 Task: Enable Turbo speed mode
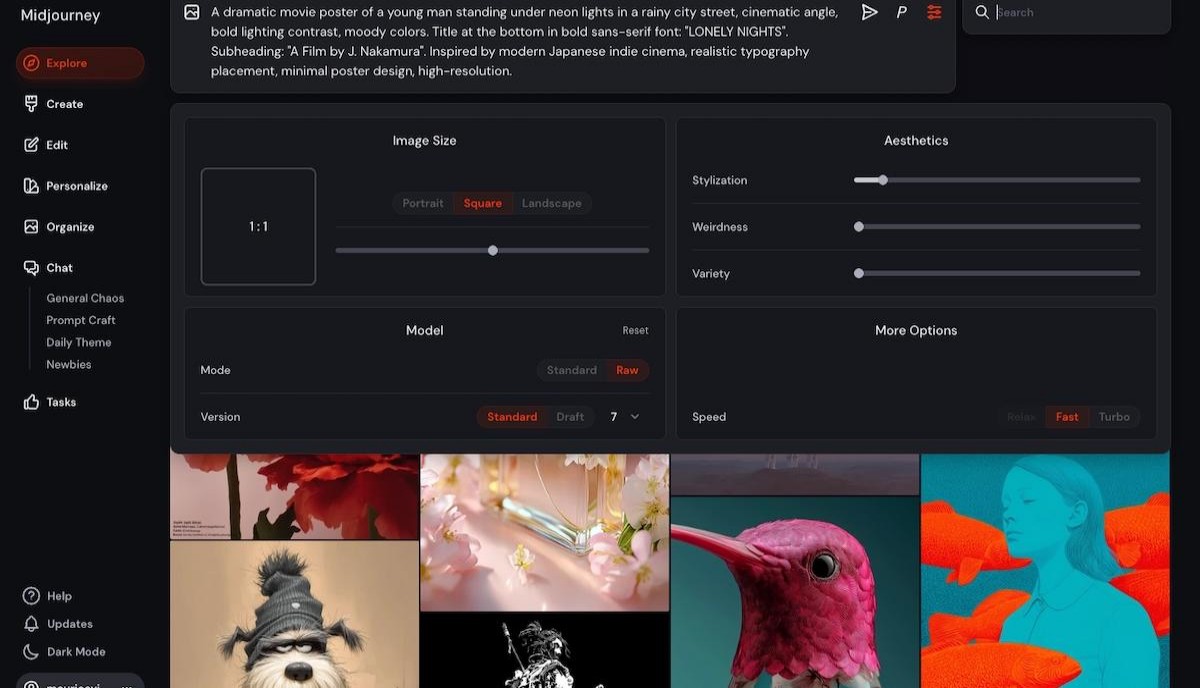(x=1114, y=416)
